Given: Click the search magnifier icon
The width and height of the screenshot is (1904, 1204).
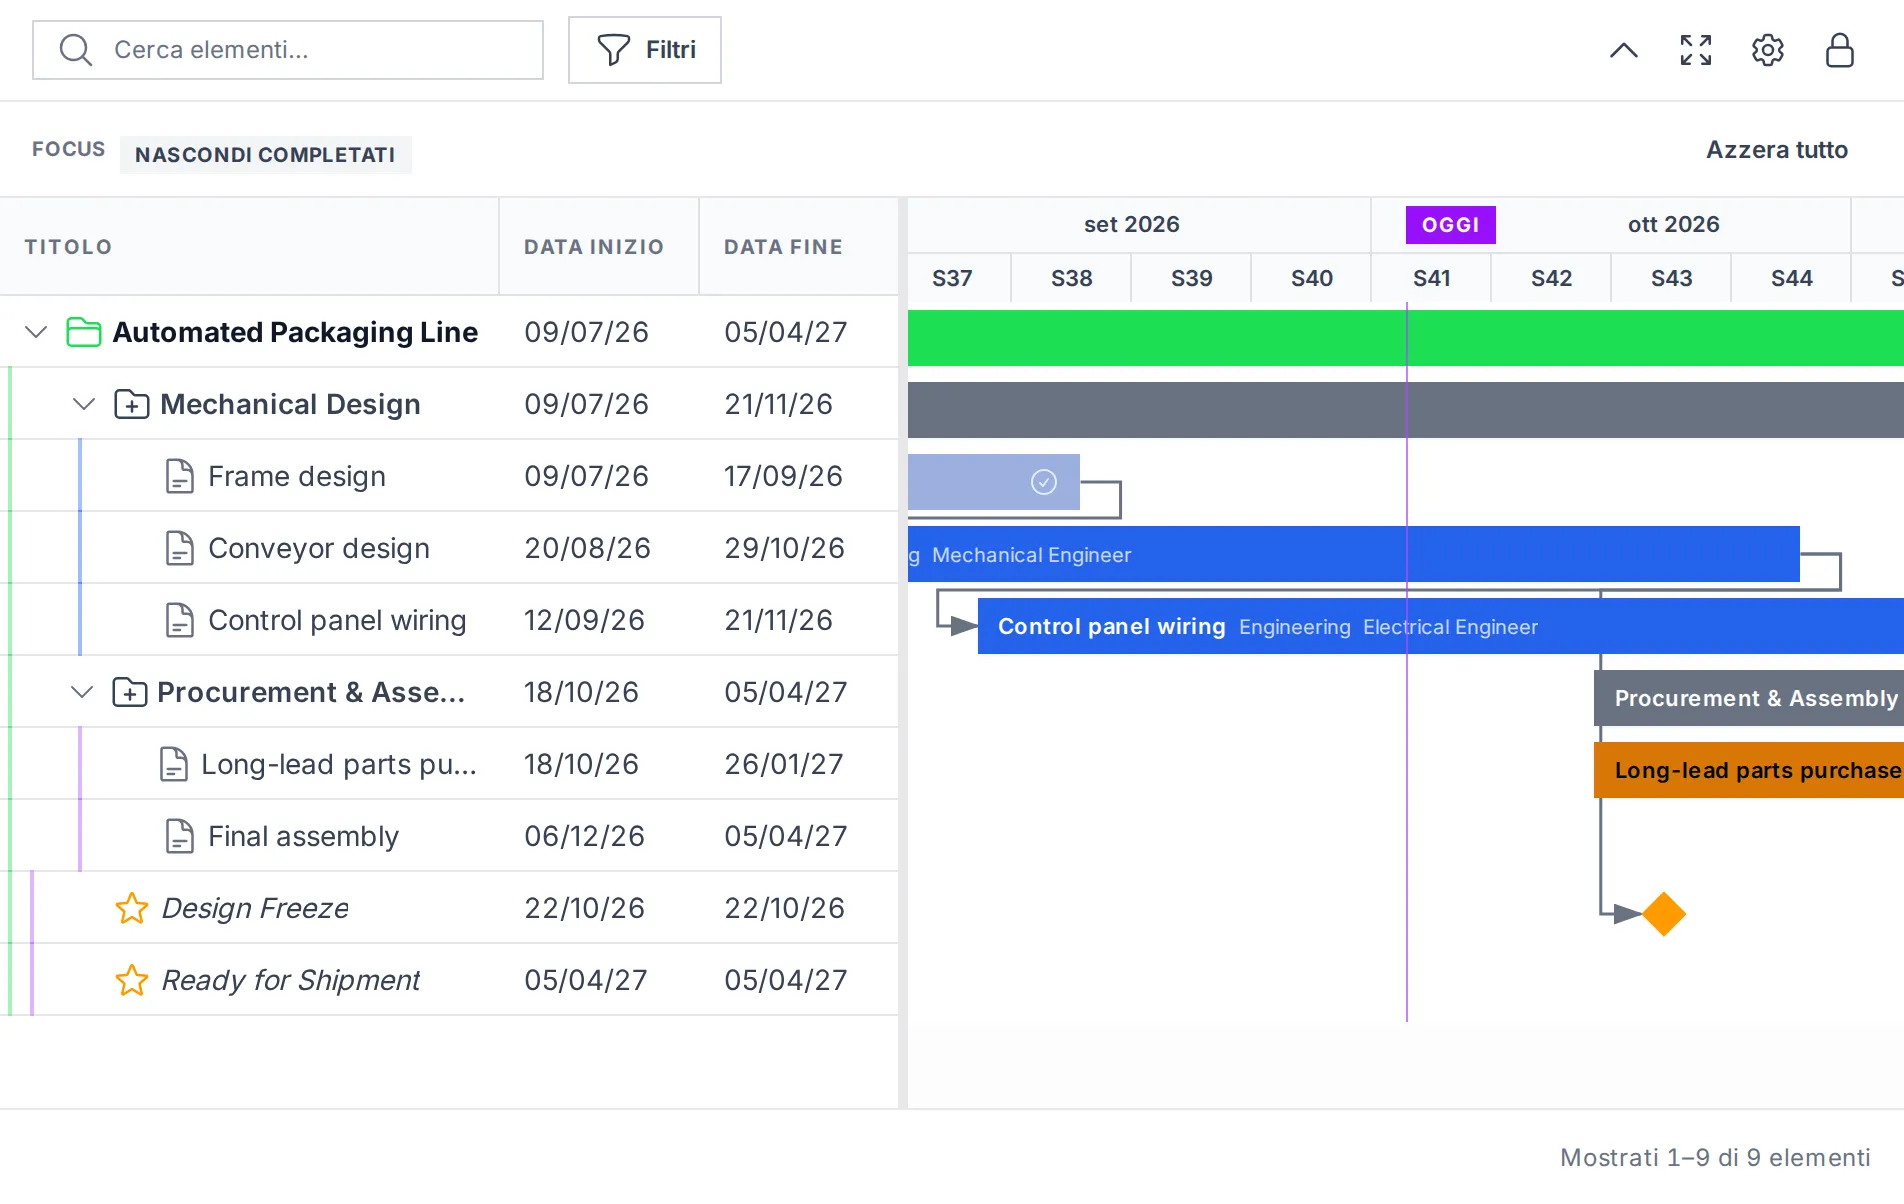Looking at the screenshot, I should pyautogui.click(x=75, y=50).
